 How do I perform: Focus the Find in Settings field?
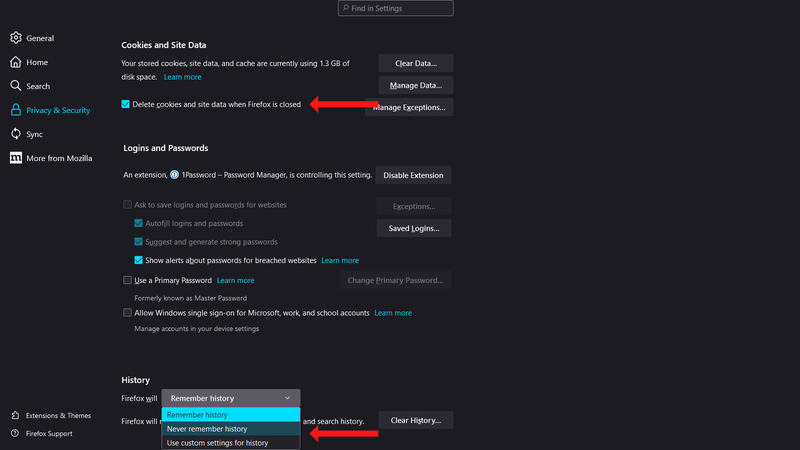tap(400, 8)
